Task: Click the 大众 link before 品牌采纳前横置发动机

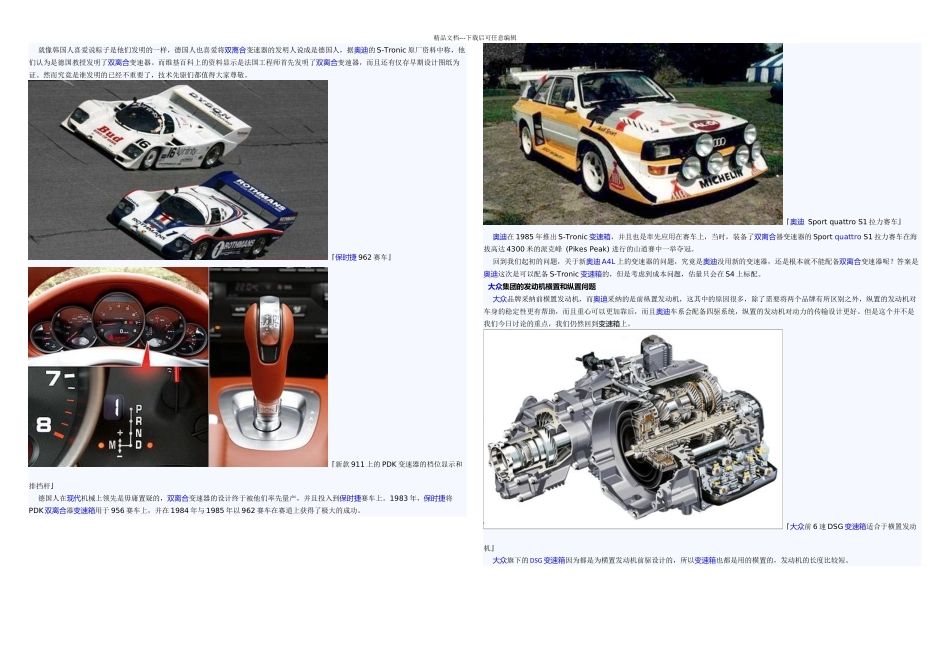Action: [x=499, y=299]
